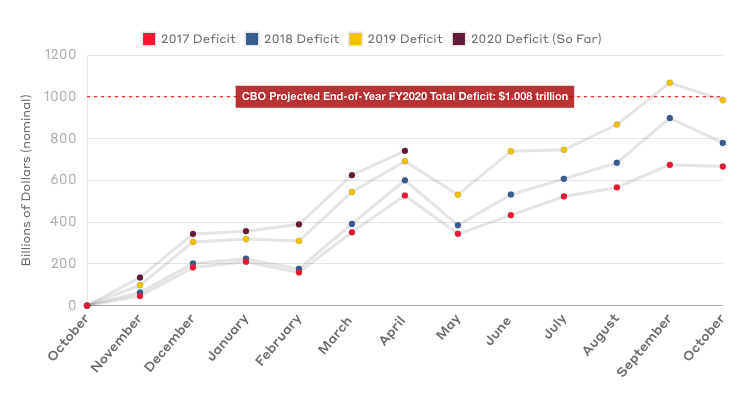Screen dimensions: 755x413
Task: Click the 2020 December data point
Action: tap(193, 234)
